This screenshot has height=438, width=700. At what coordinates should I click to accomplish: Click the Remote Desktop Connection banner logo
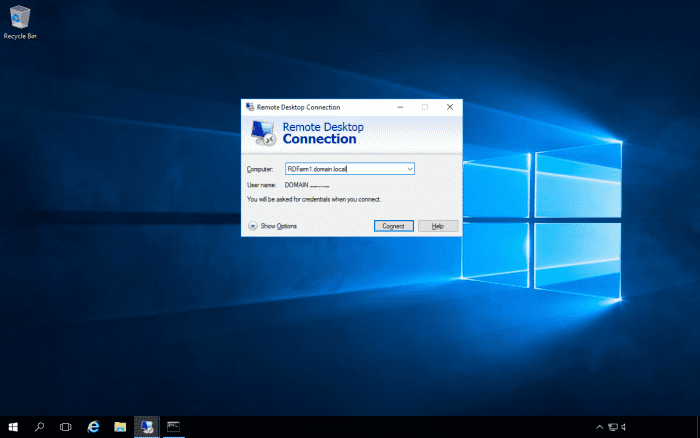[262, 133]
